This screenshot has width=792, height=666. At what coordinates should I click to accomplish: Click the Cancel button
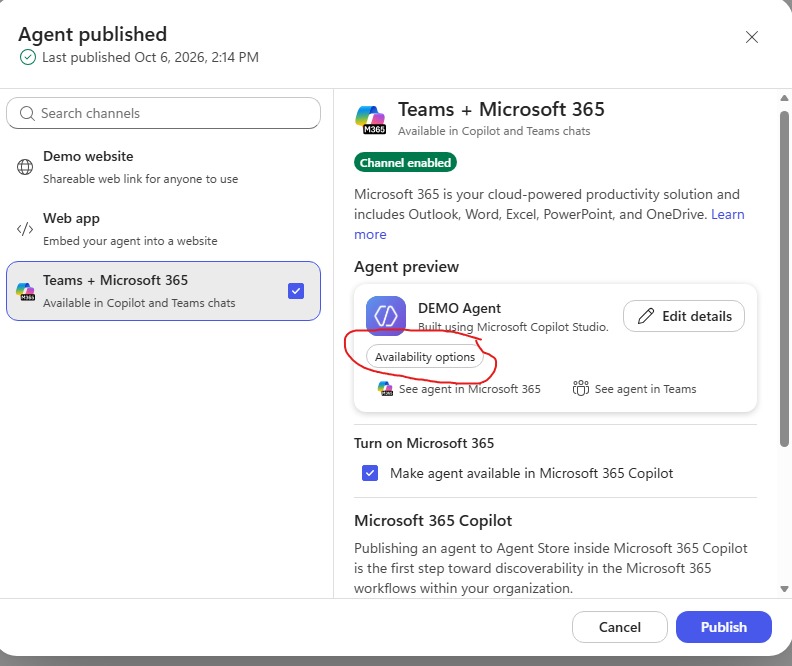(619, 627)
